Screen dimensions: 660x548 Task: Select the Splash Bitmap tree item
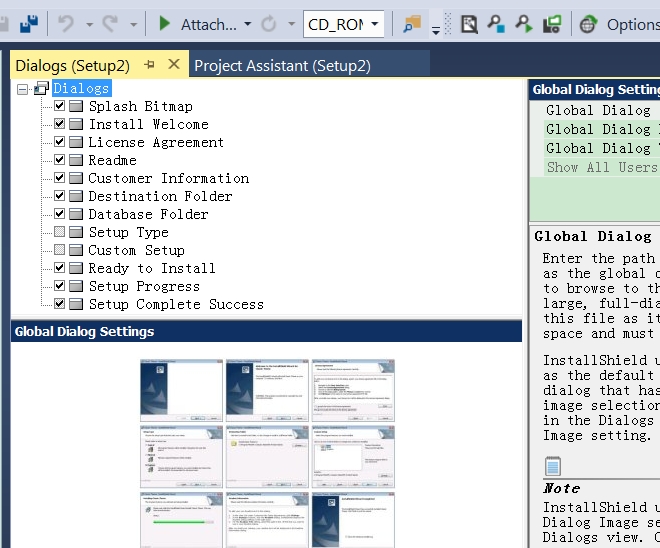[141, 106]
